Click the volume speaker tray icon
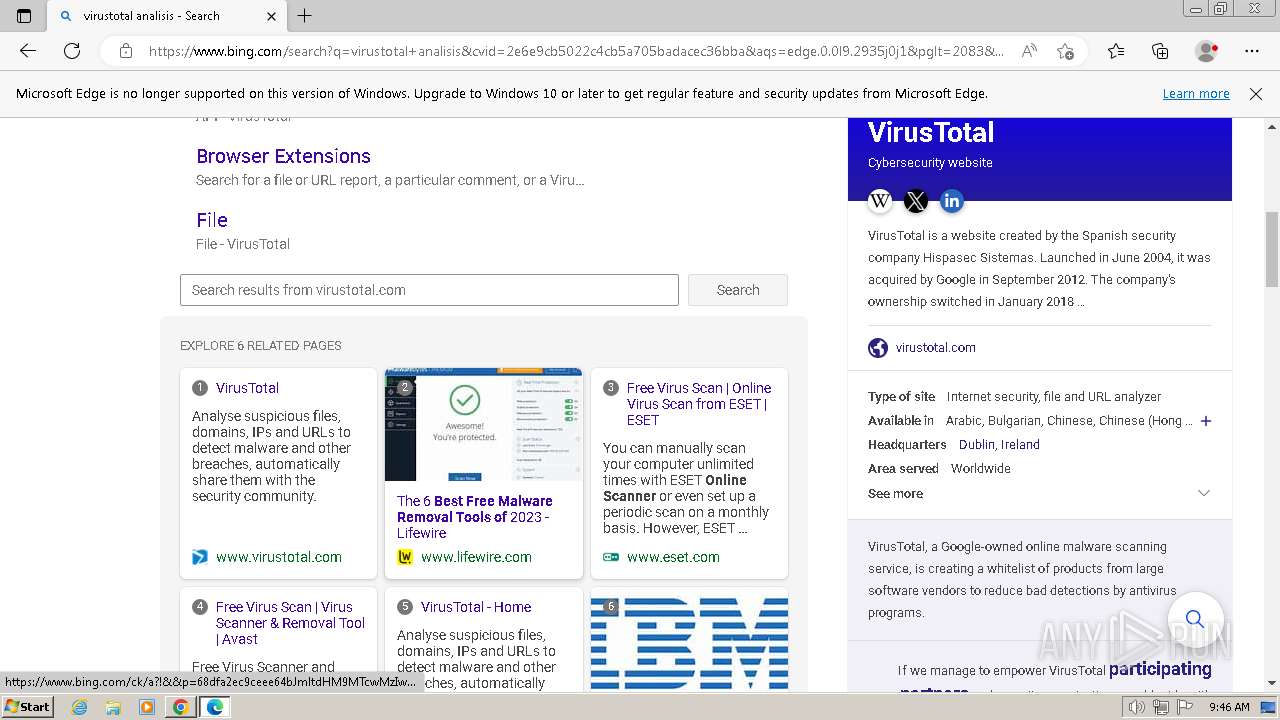1280x720 pixels. tap(1137, 707)
